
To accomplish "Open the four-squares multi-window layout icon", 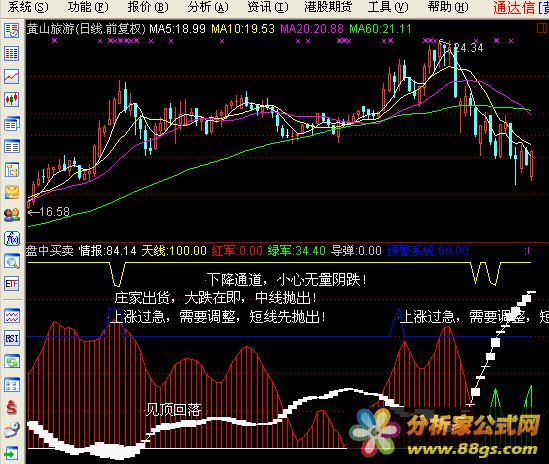I will pyautogui.click(x=12, y=385).
